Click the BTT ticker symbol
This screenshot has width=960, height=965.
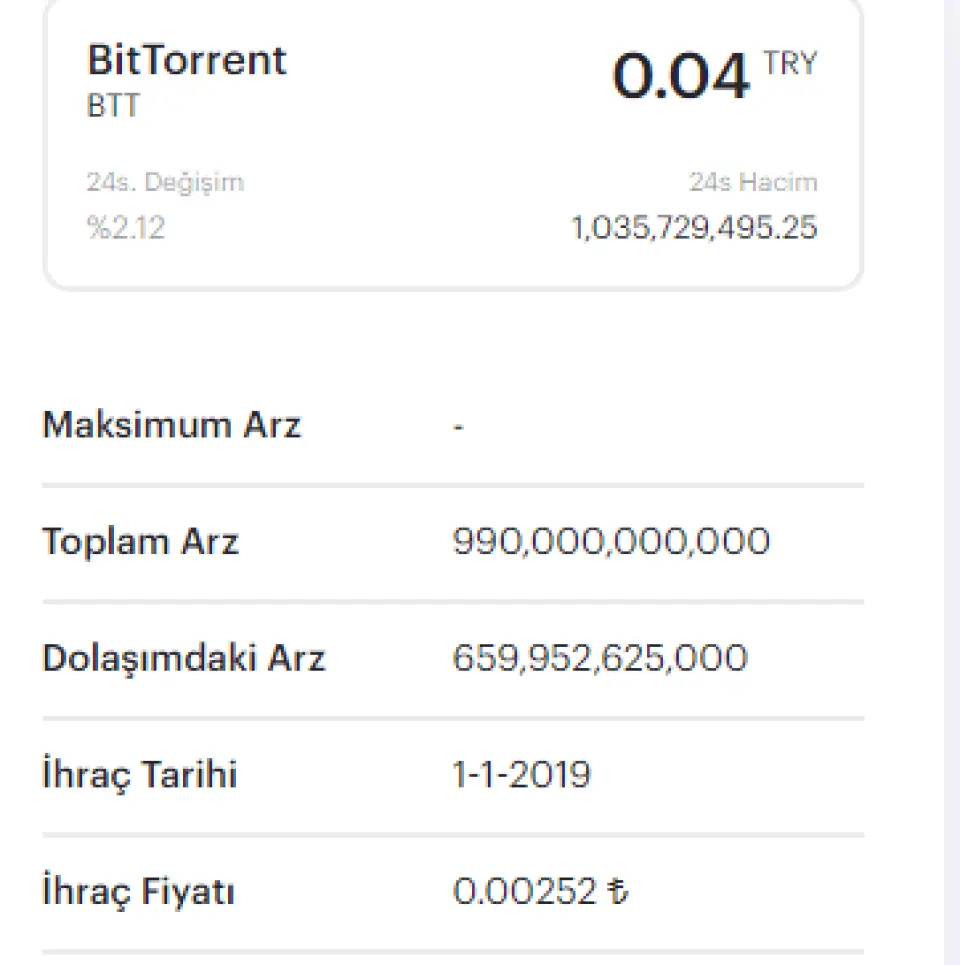[113, 106]
